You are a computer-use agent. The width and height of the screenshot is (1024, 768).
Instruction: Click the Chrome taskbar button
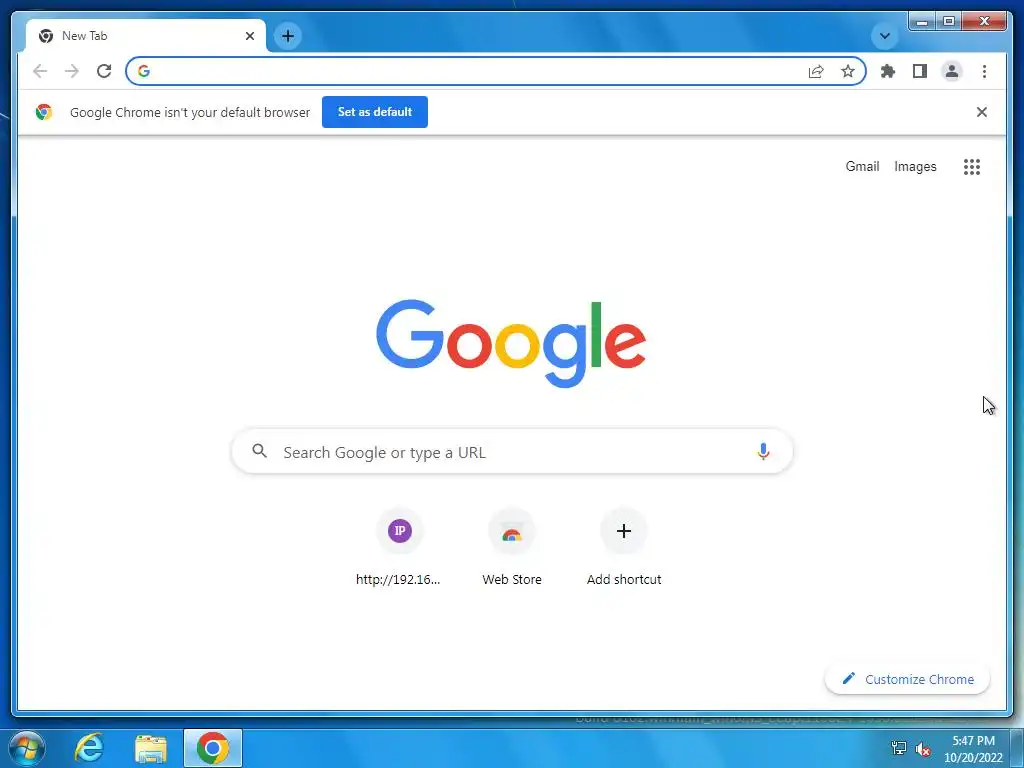click(x=213, y=748)
